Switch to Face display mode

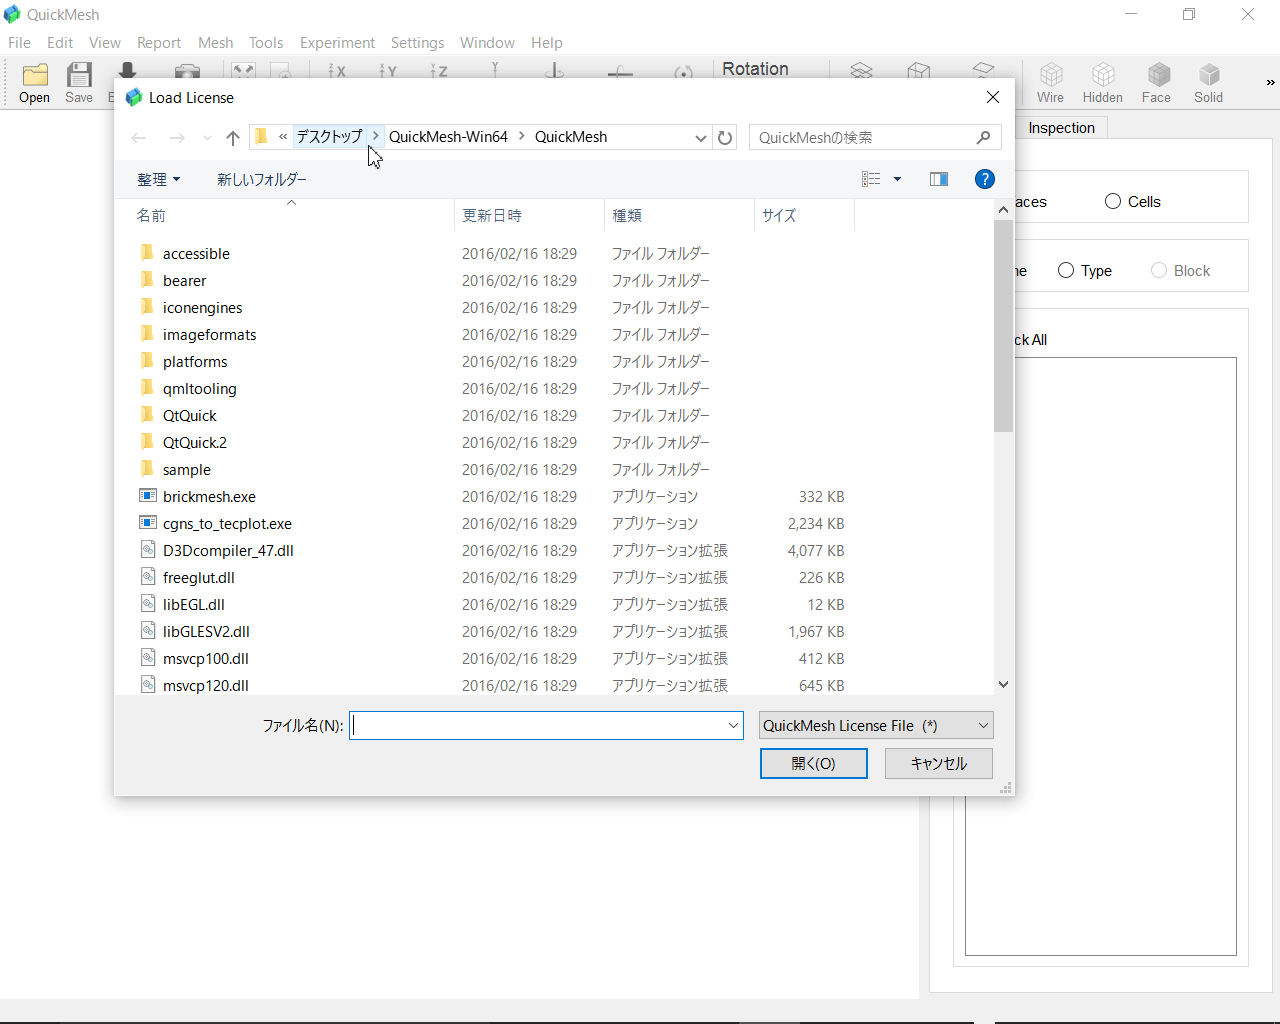pos(1157,83)
